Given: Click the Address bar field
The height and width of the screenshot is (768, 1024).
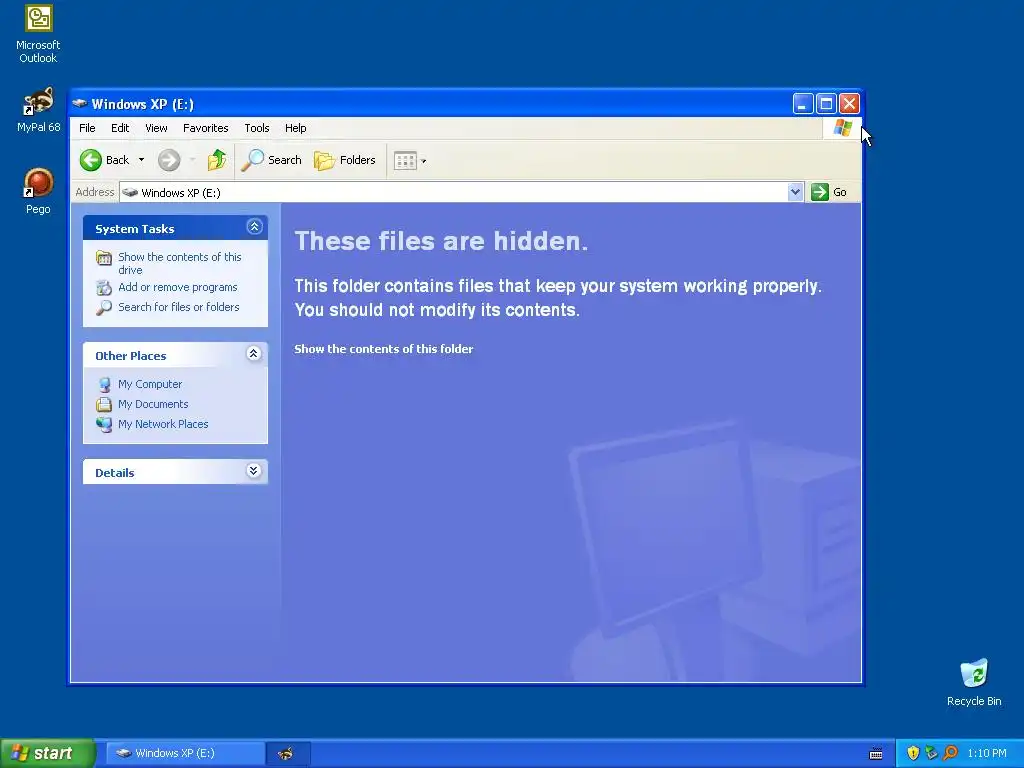Looking at the screenshot, I should (x=454, y=192).
